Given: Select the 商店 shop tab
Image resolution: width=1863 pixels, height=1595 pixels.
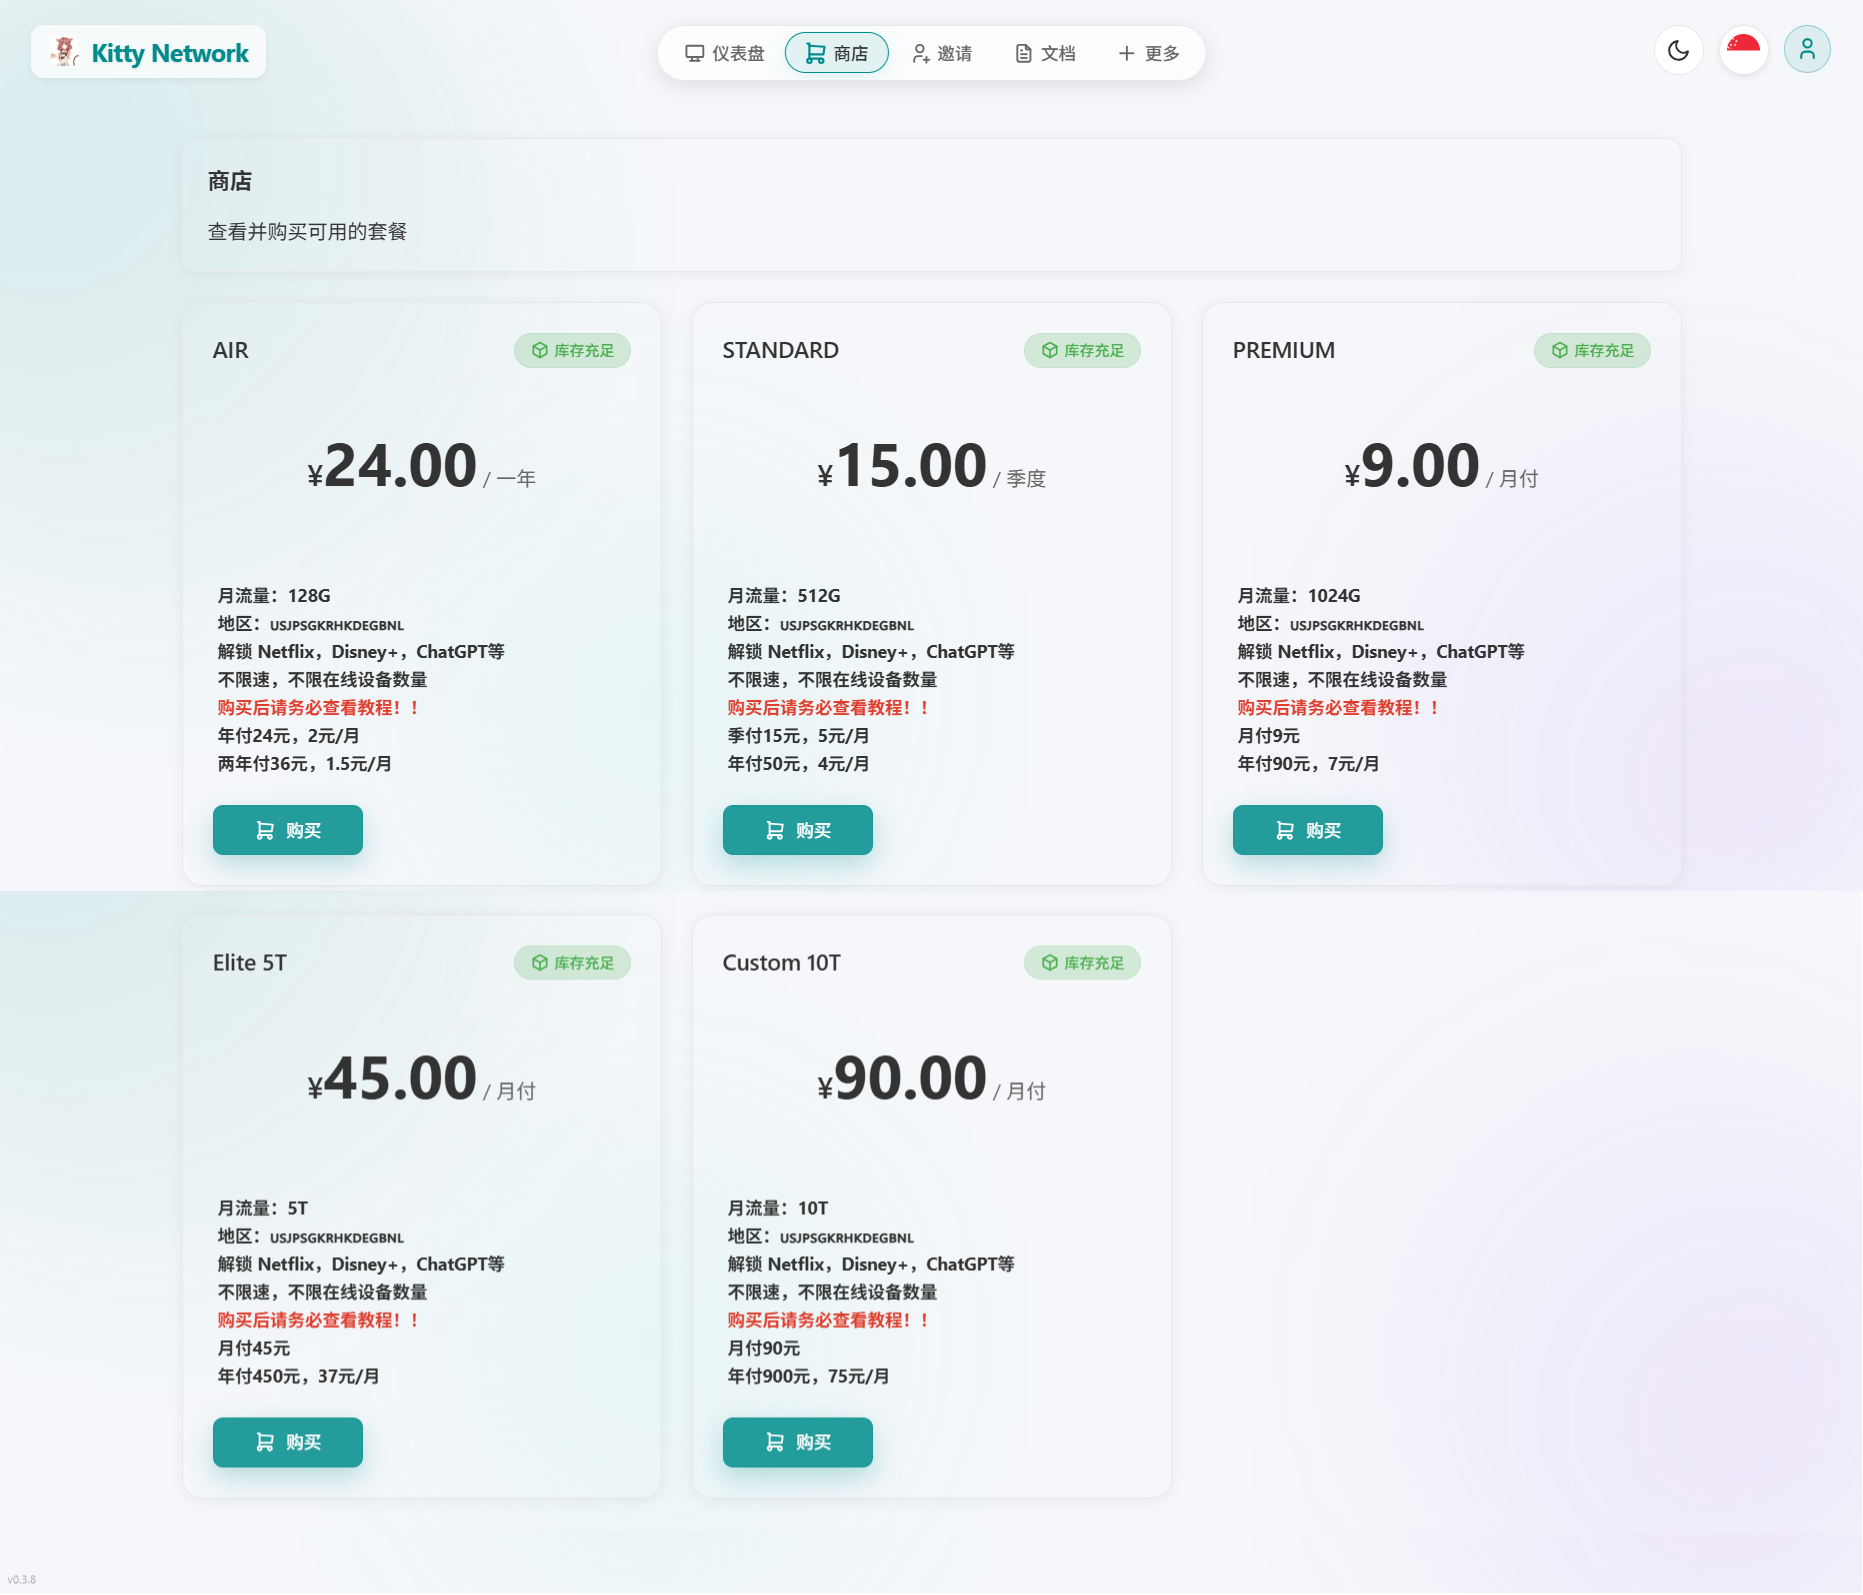Looking at the screenshot, I should coord(837,53).
